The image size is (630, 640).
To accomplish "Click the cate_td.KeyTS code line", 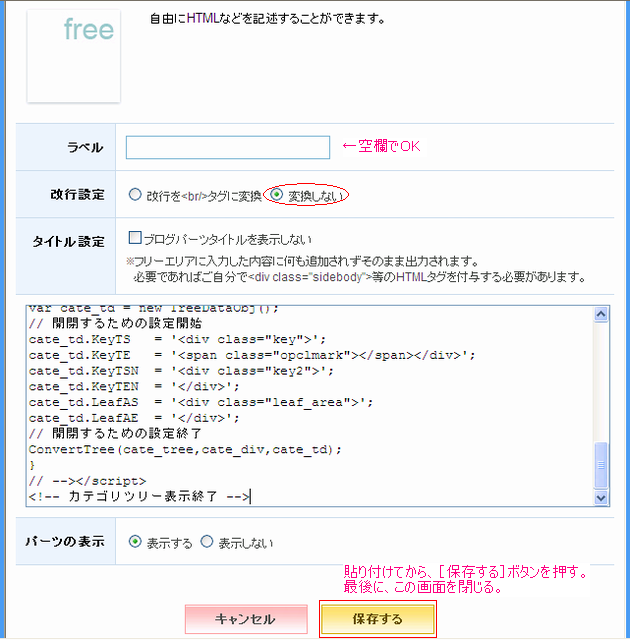I will tap(177, 339).
